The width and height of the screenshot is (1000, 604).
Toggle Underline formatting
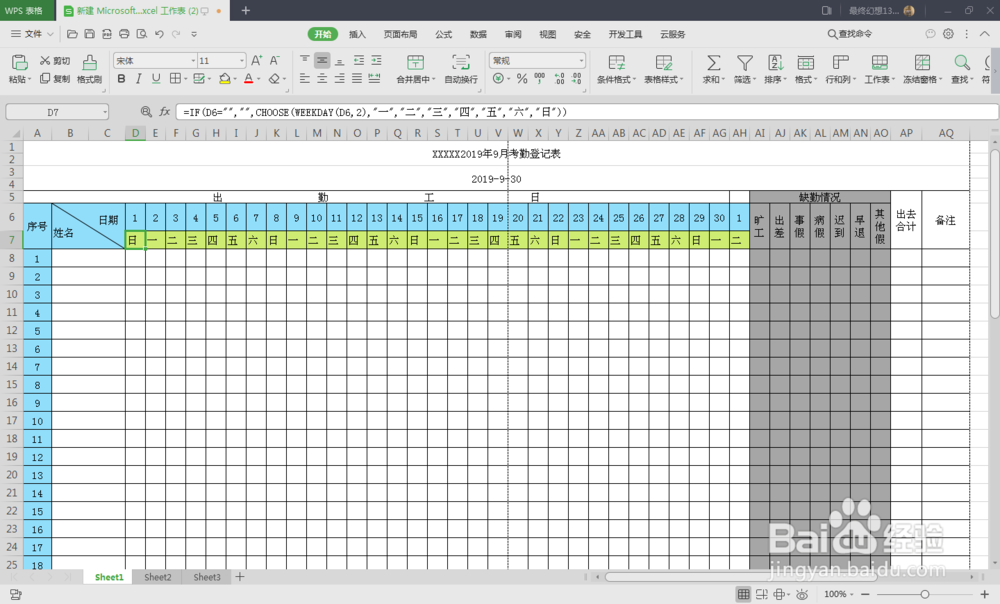(x=156, y=78)
